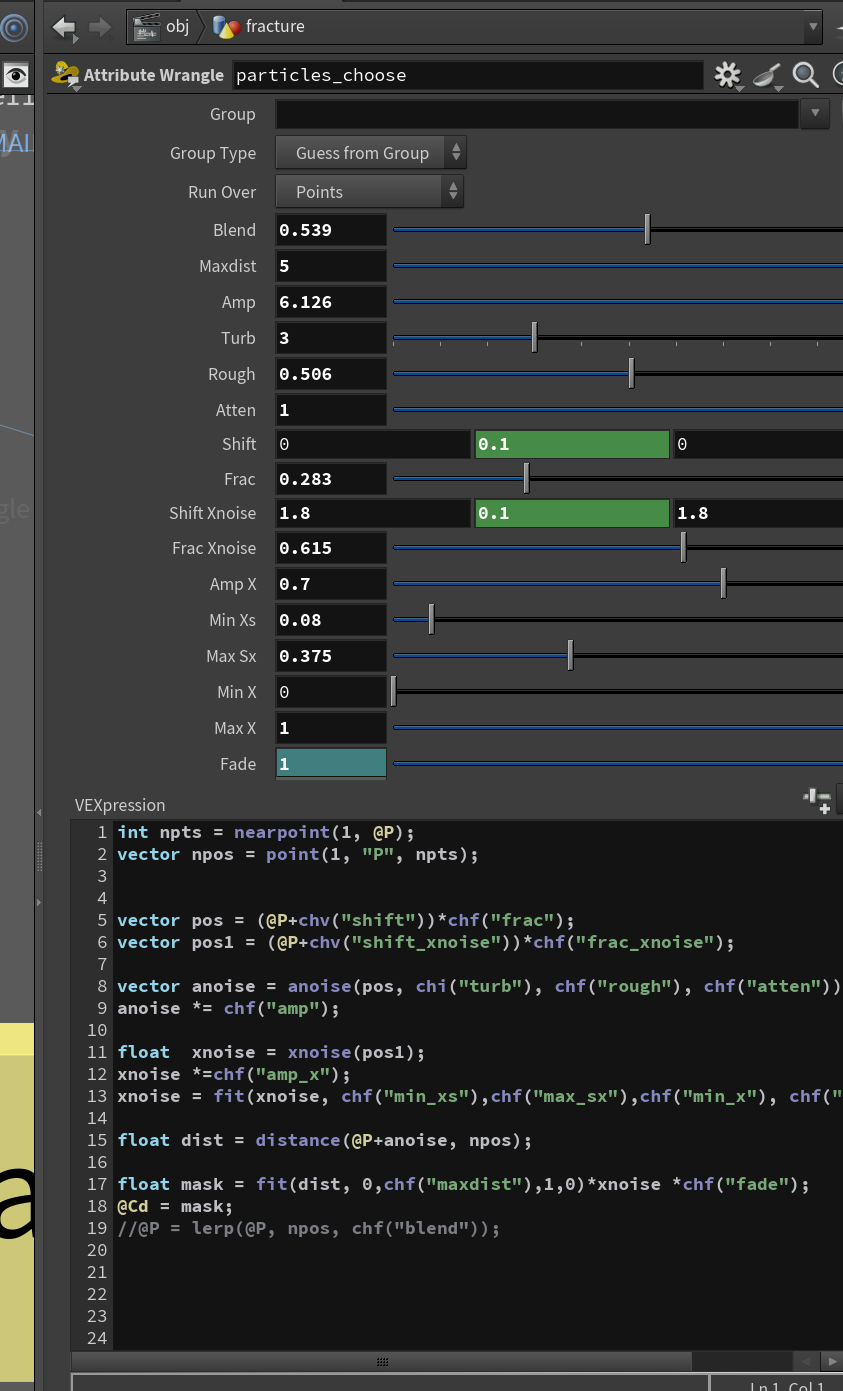Click the Blend slider handle
Viewport: 843px width, 1391px height.
647,229
